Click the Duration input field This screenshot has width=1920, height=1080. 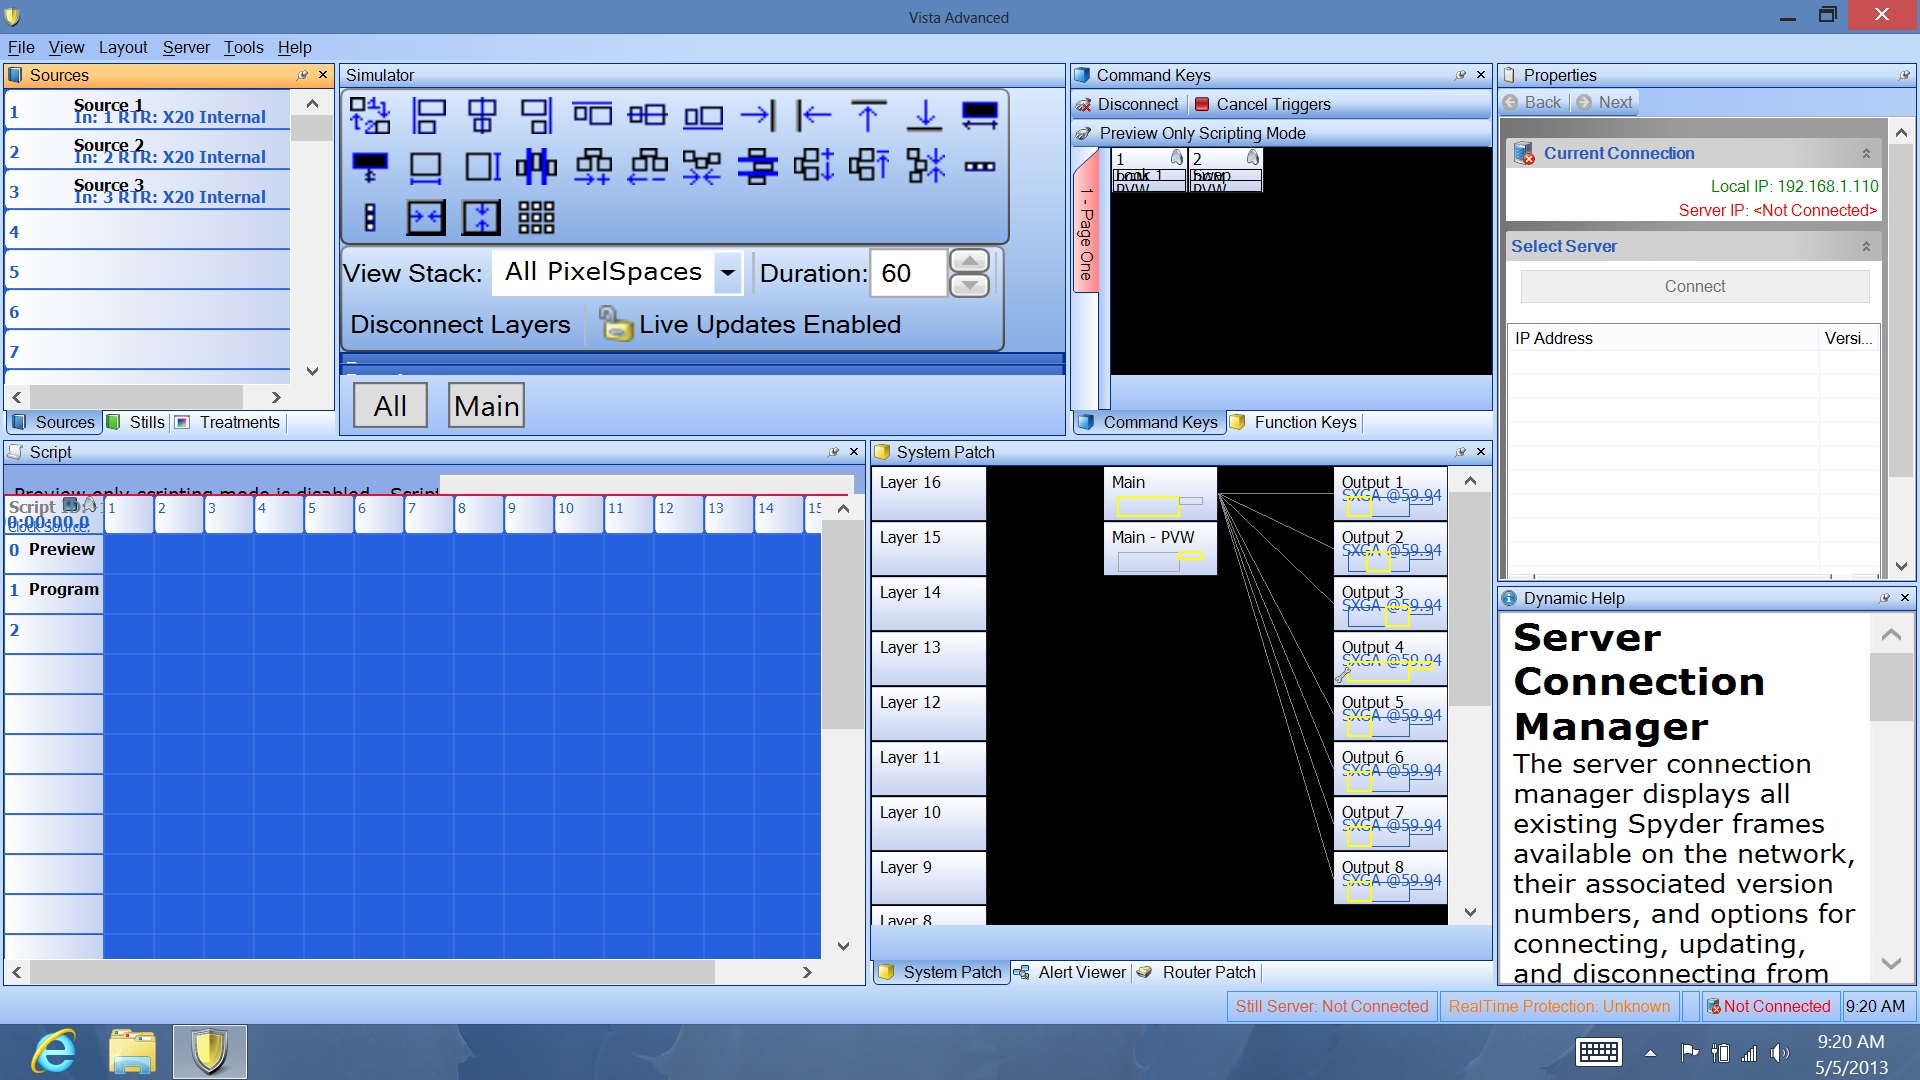pos(908,273)
